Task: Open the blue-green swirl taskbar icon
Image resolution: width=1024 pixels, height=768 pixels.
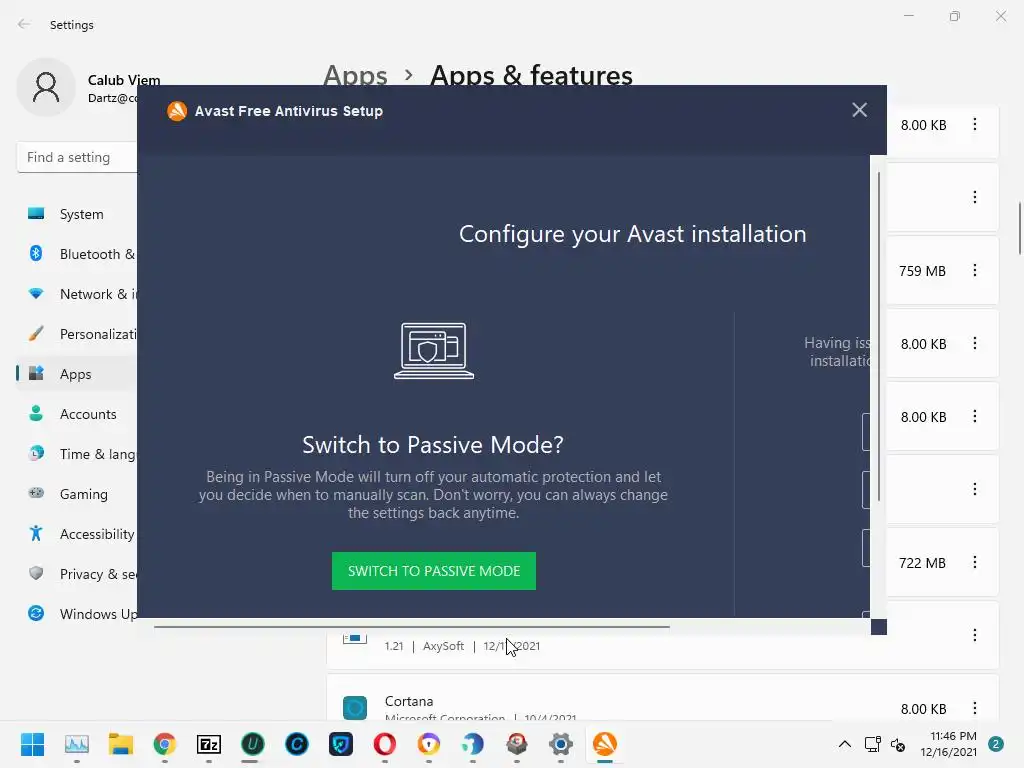Action: (x=473, y=744)
